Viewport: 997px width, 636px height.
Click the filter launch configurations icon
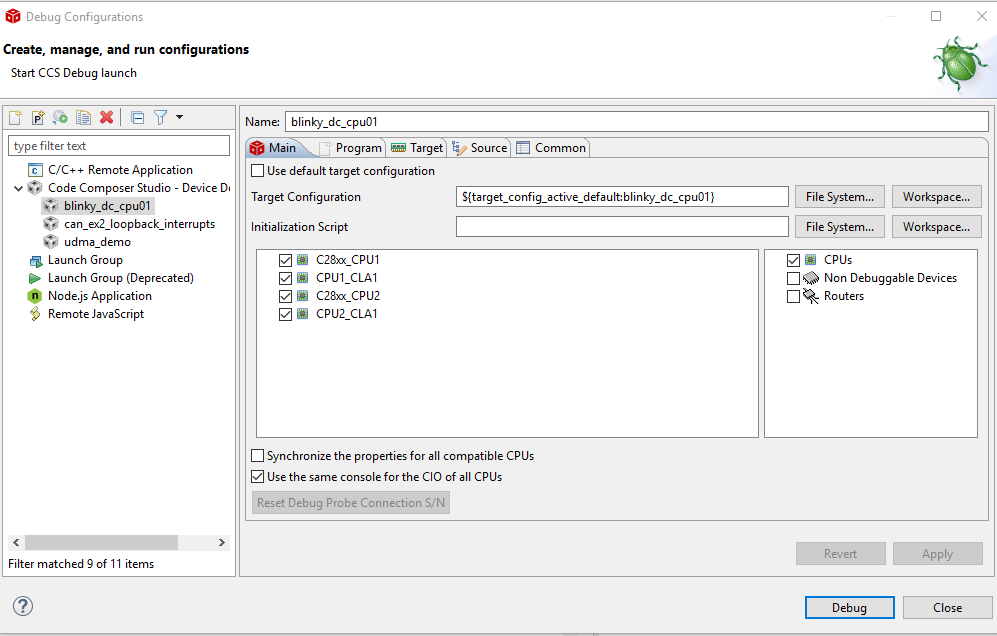160,118
